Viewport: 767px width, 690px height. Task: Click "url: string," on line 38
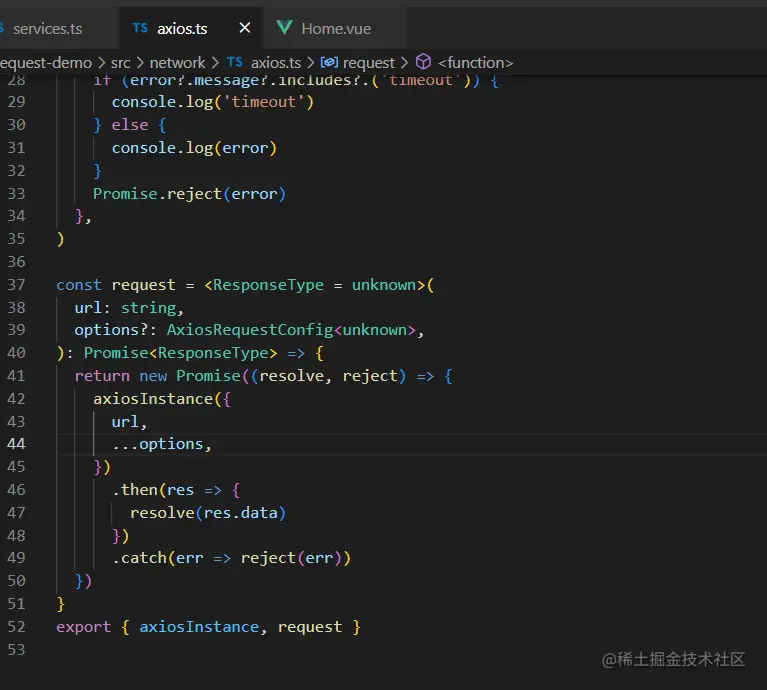[x=129, y=308]
